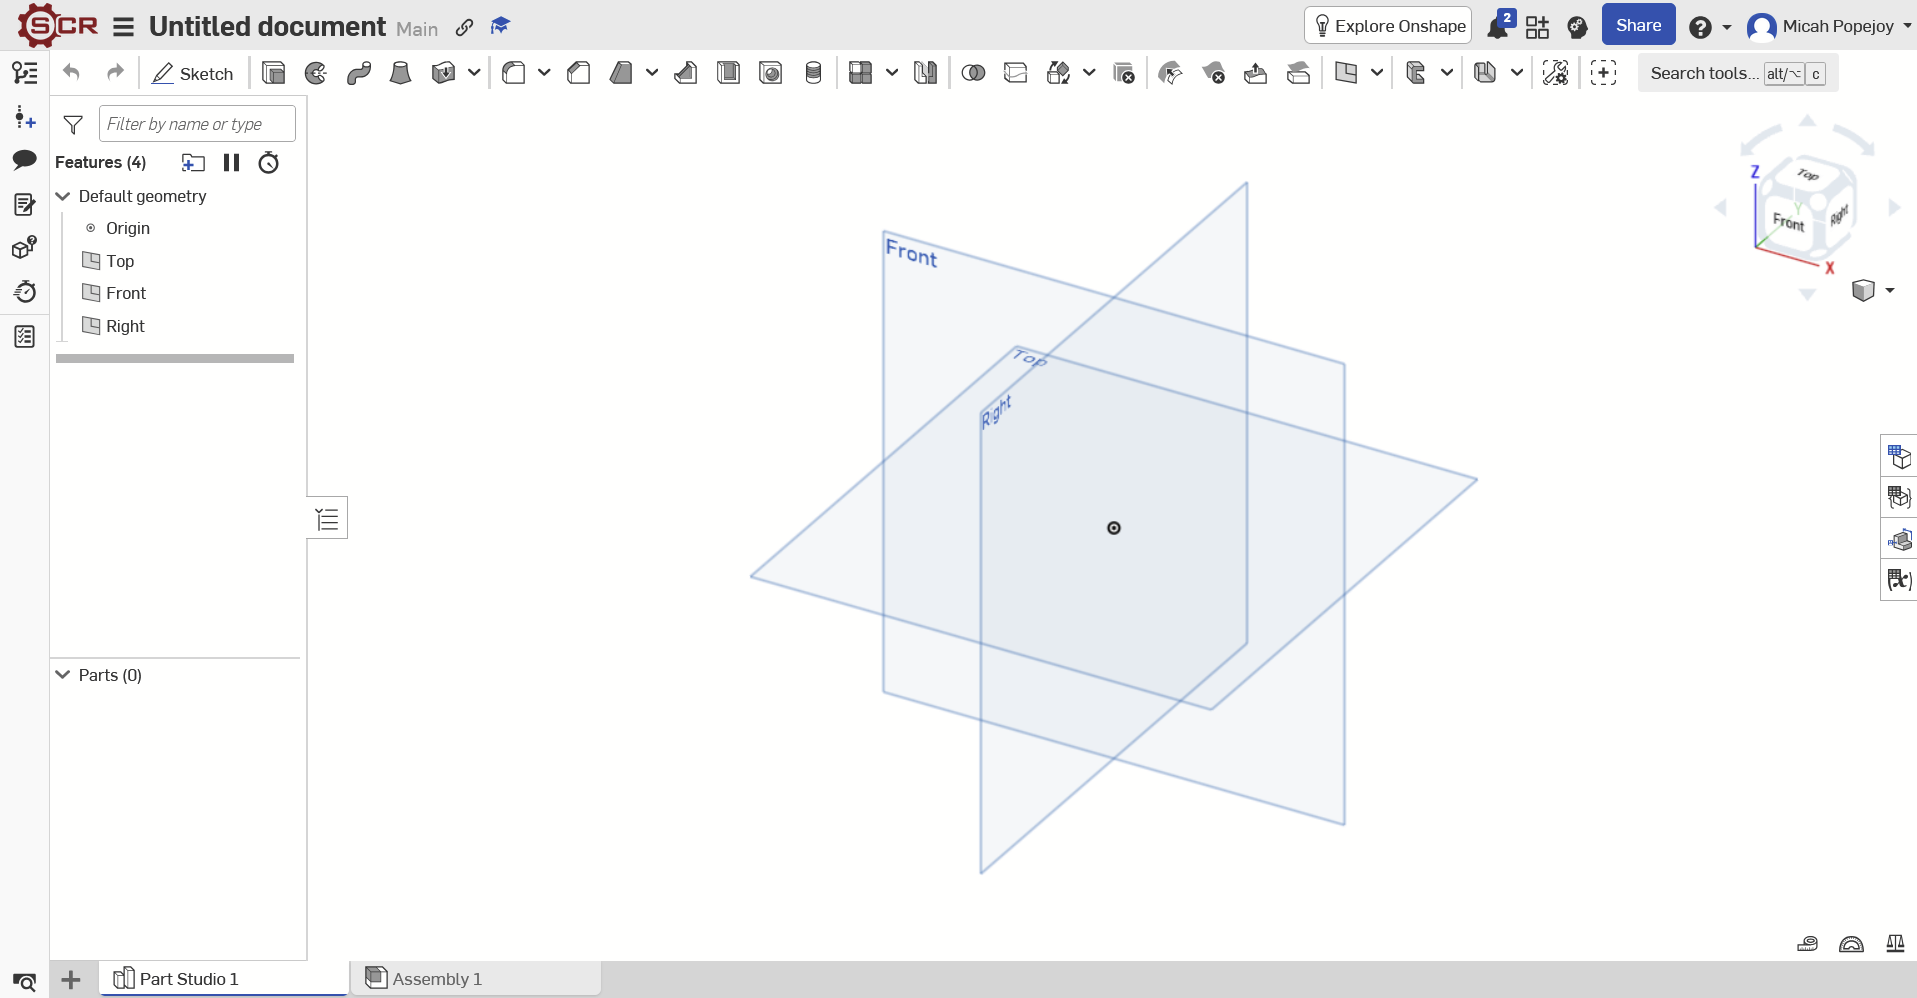The height and width of the screenshot is (998, 1917).
Task: Select the Fillet tool icon
Action: point(514,73)
